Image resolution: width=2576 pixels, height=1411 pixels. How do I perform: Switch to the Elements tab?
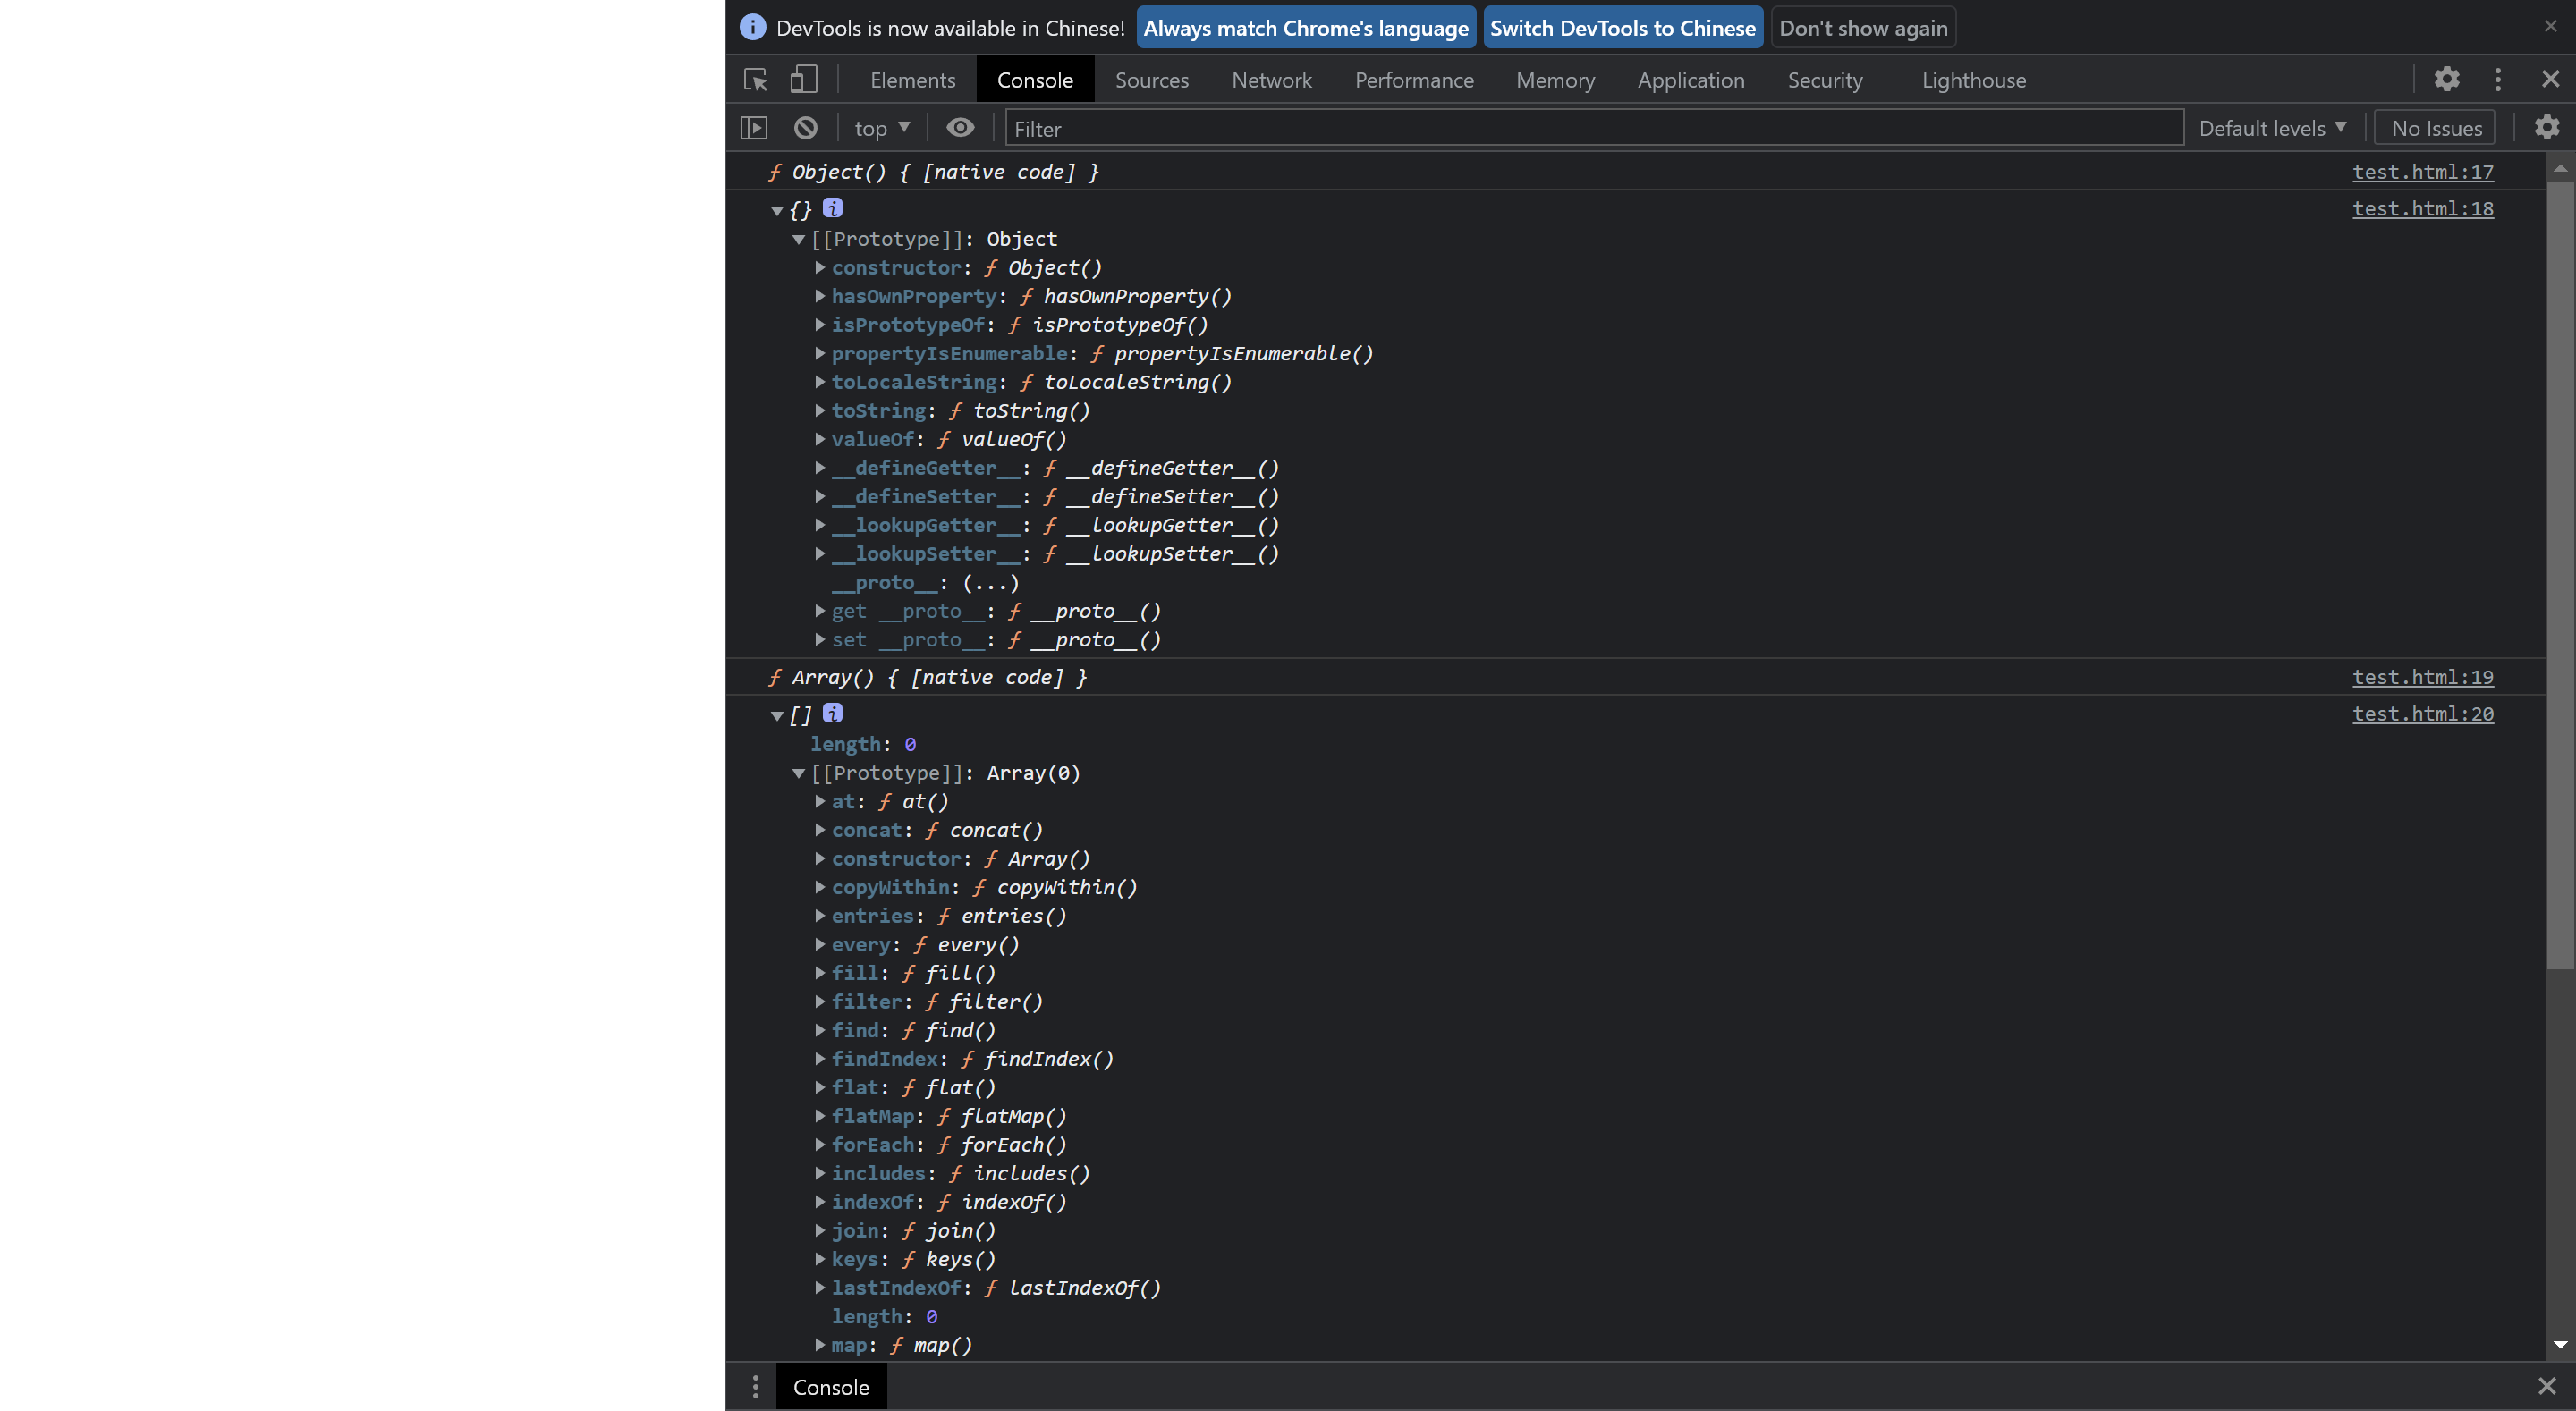(x=912, y=80)
